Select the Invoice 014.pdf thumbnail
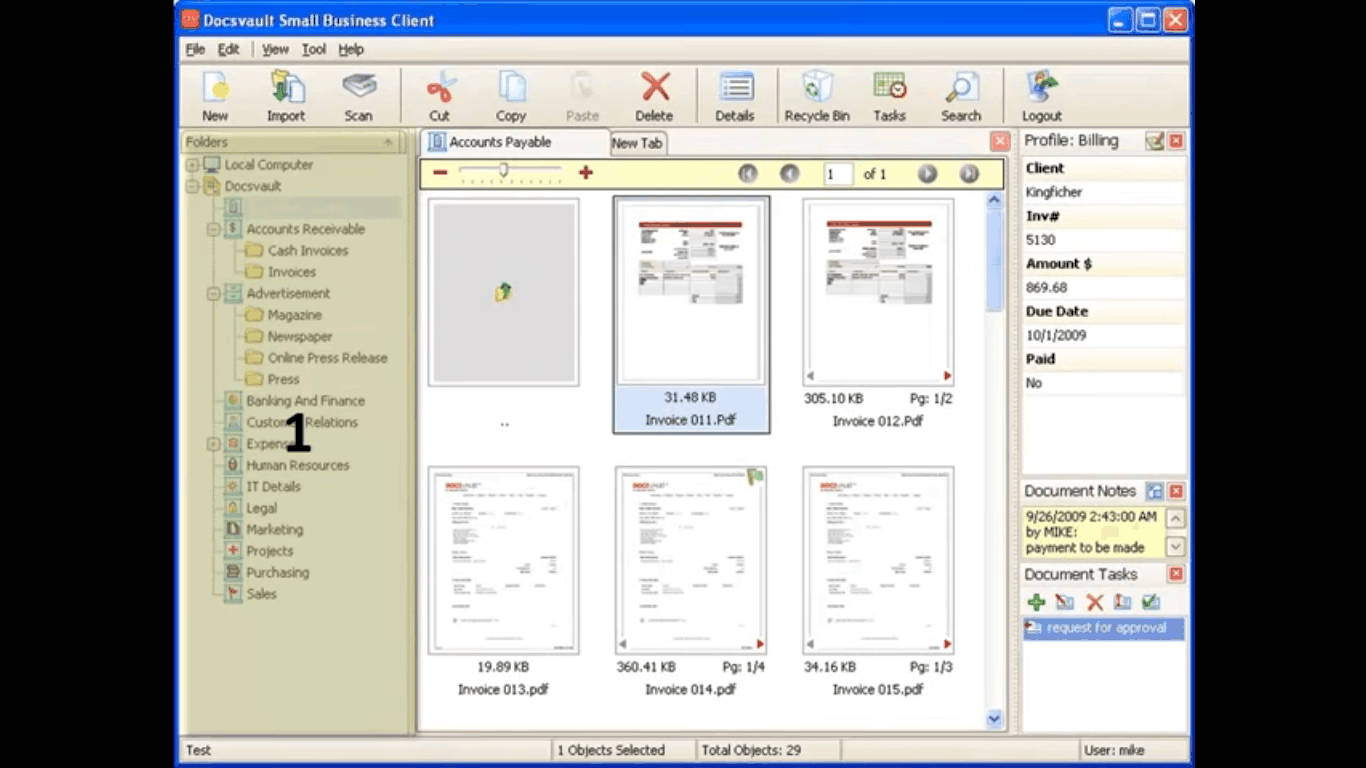Image resolution: width=1366 pixels, height=768 pixels. tap(690, 560)
